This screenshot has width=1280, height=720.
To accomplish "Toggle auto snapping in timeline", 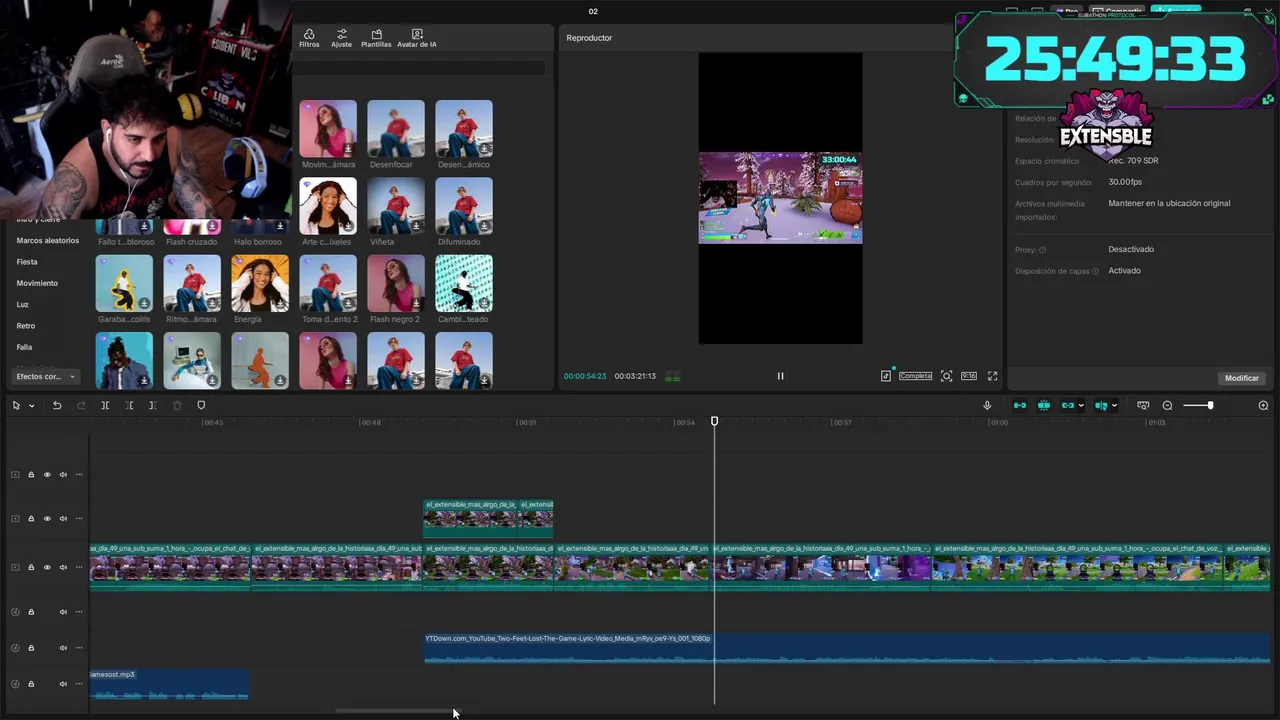I will coord(1044,405).
